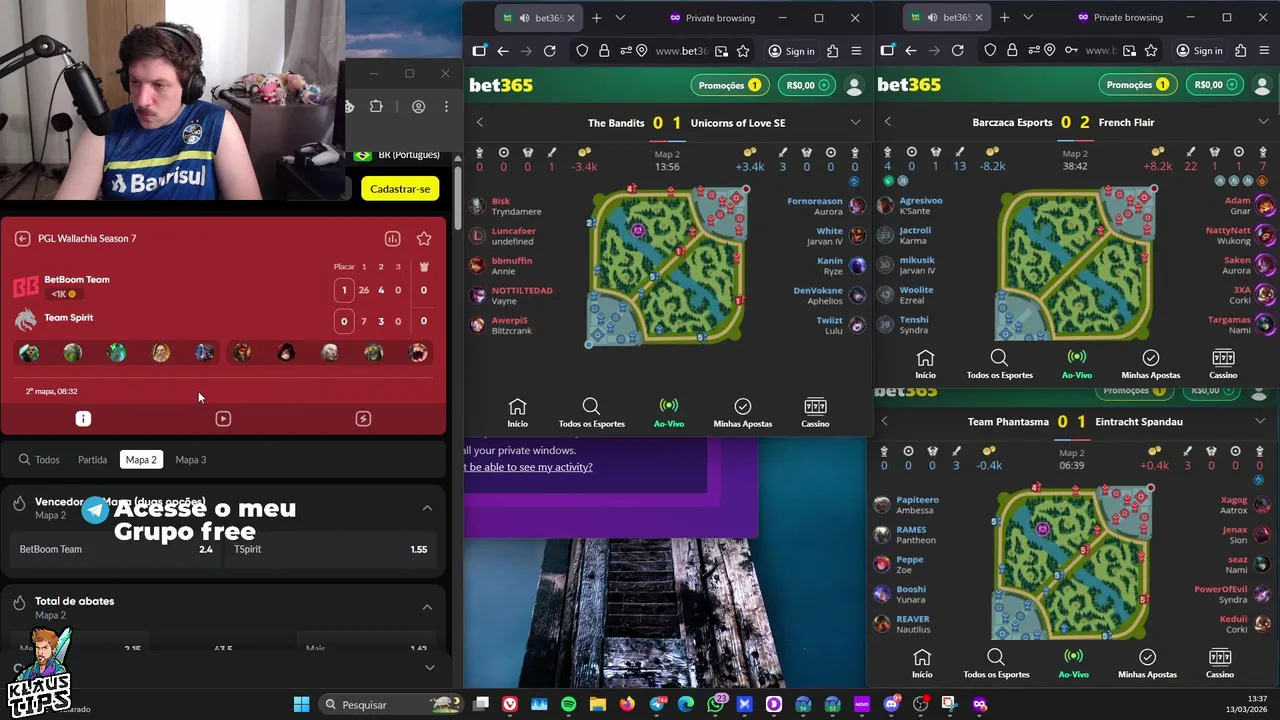Open the live stream play icon tab
The image size is (1280, 720).
[x=223, y=419]
